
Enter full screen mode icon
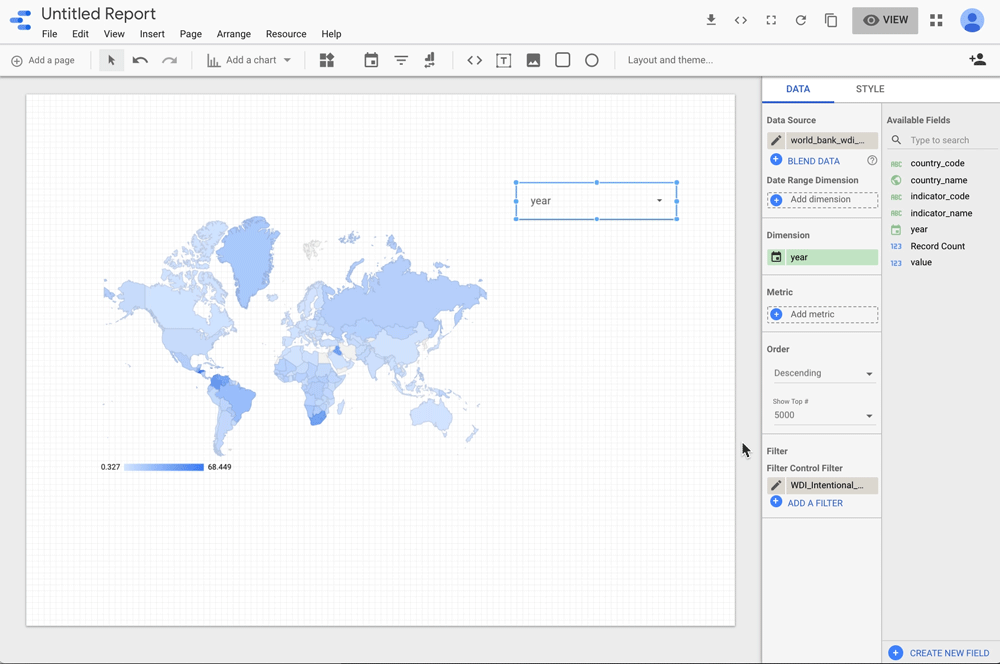click(x=771, y=20)
